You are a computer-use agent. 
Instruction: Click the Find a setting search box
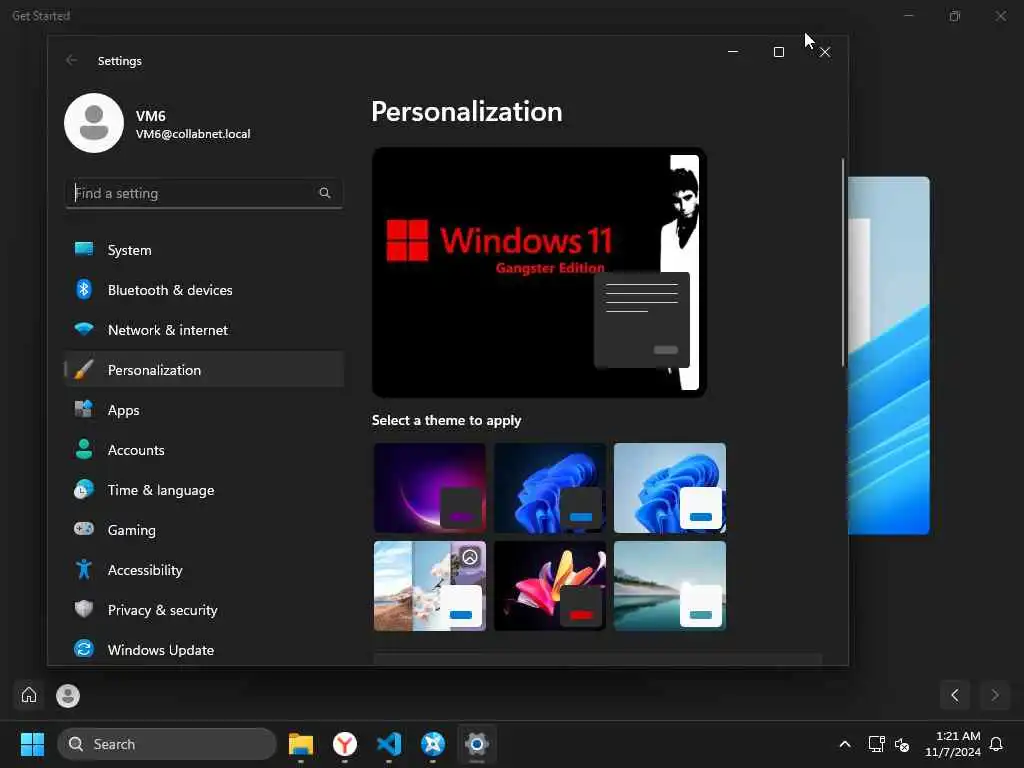click(204, 193)
